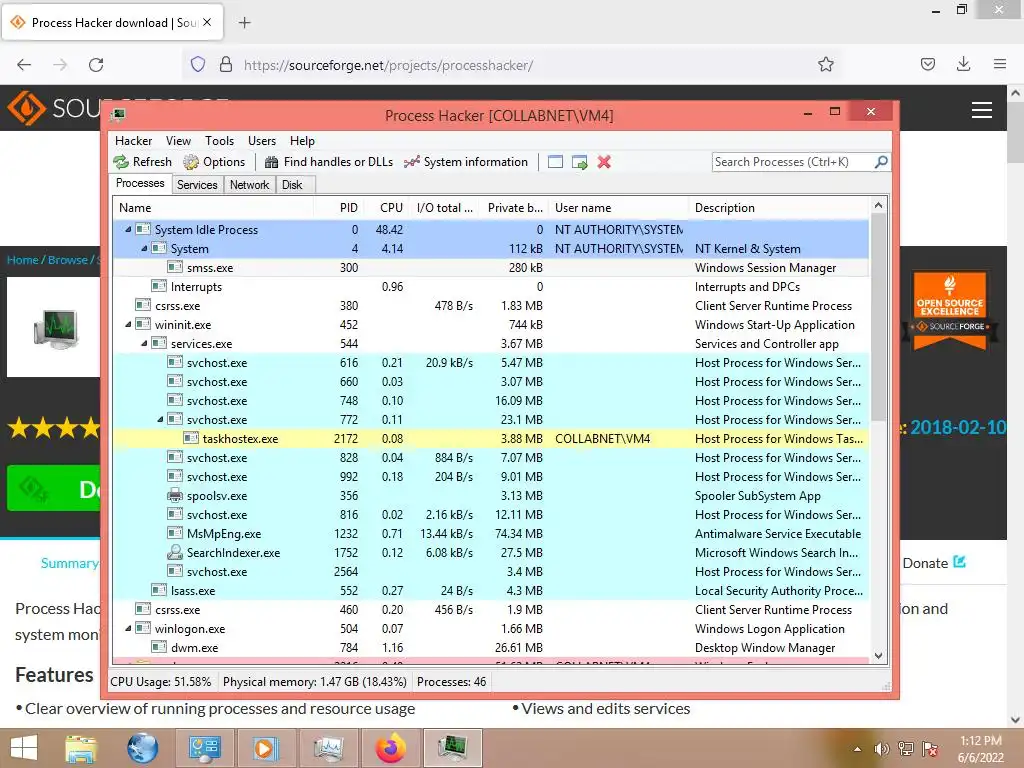Click the process list scroll-up arrow
Image resolution: width=1024 pixels, height=768 pixels.
(878, 205)
